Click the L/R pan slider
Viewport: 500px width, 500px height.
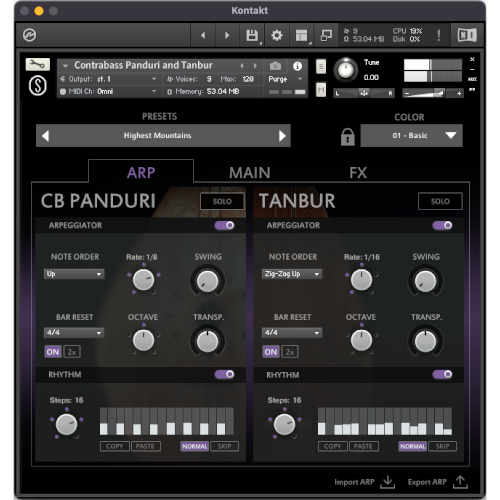[x=364, y=94]
